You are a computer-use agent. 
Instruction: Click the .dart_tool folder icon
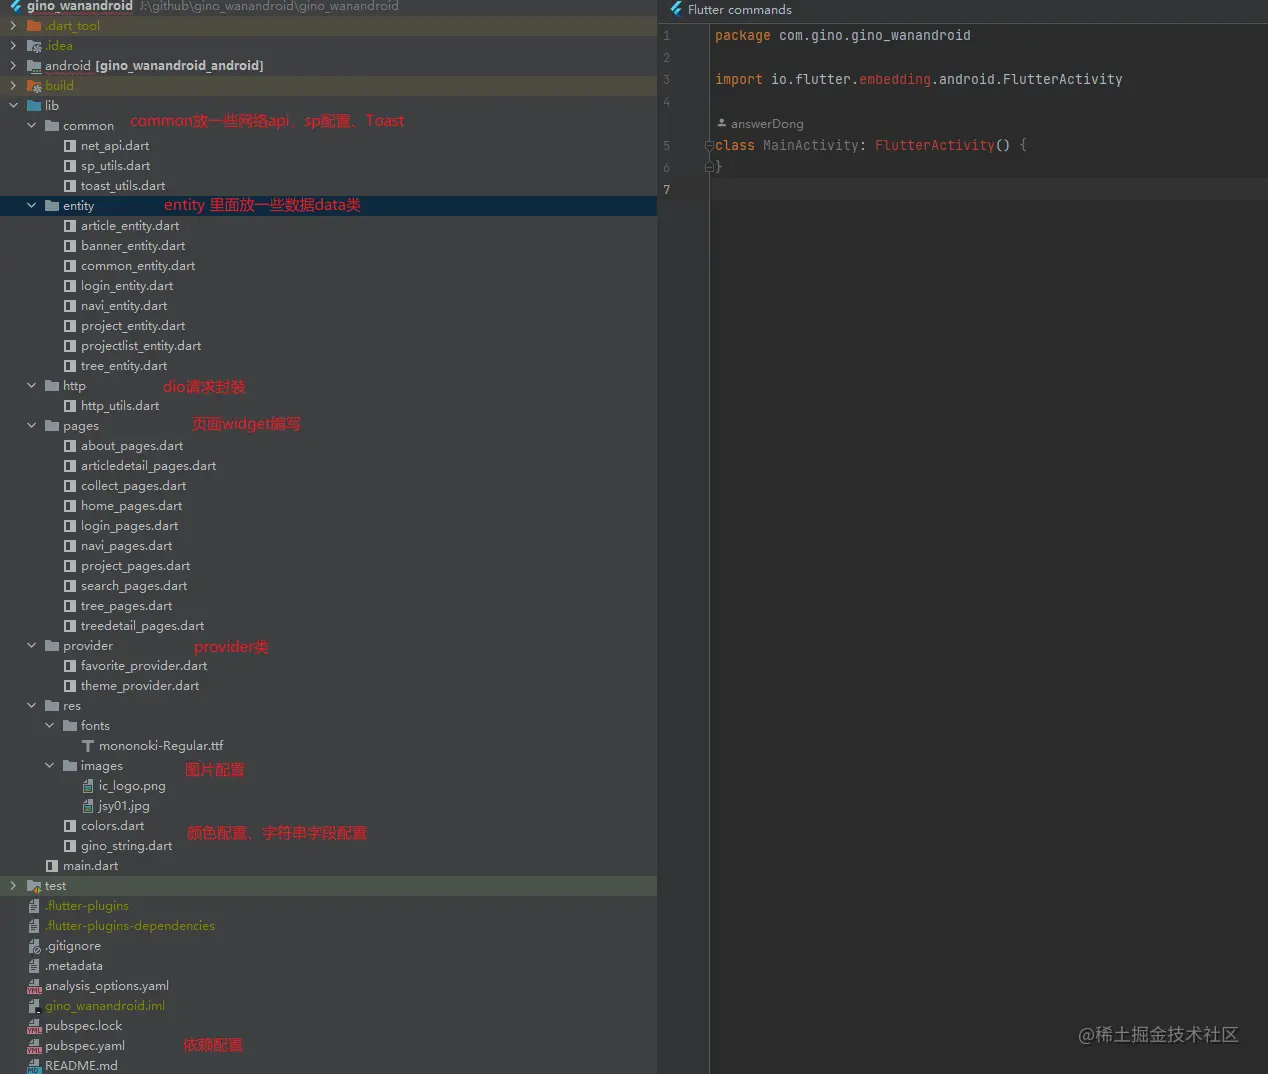tap(34, 26)
